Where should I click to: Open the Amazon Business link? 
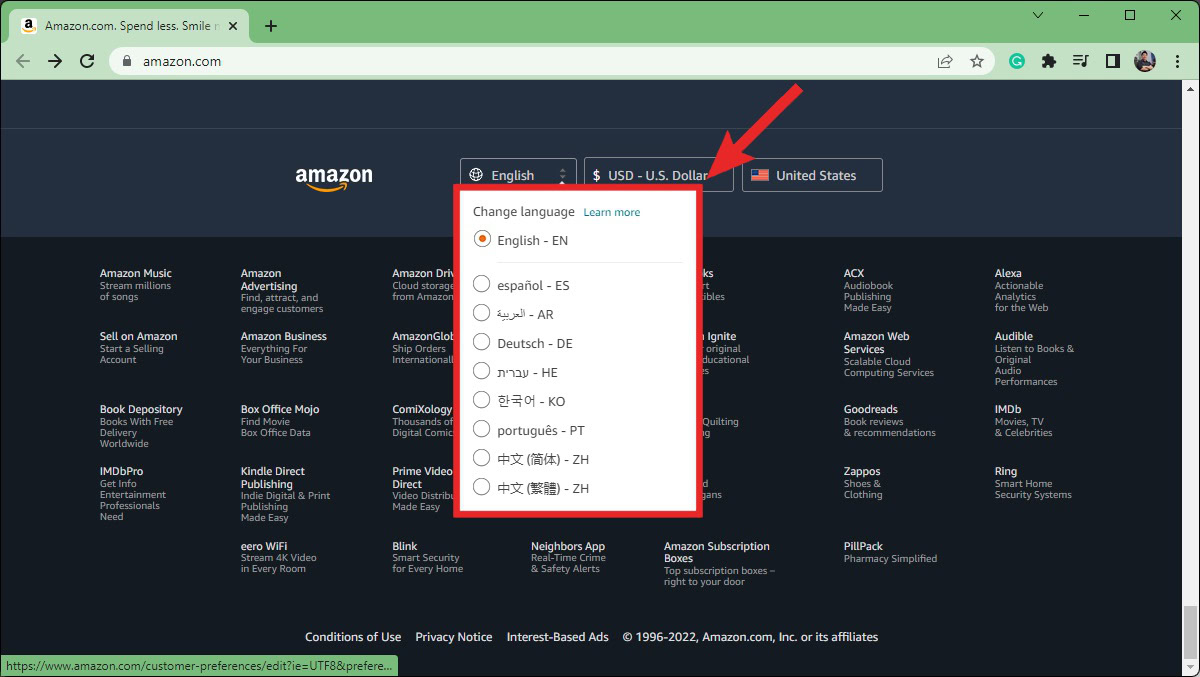[283, 348]
